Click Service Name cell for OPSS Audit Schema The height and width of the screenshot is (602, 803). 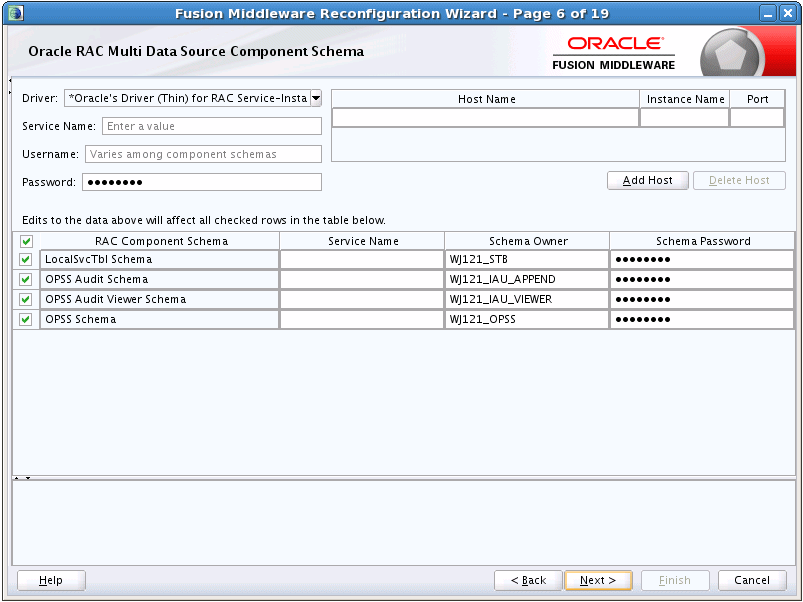click(362, 280)
